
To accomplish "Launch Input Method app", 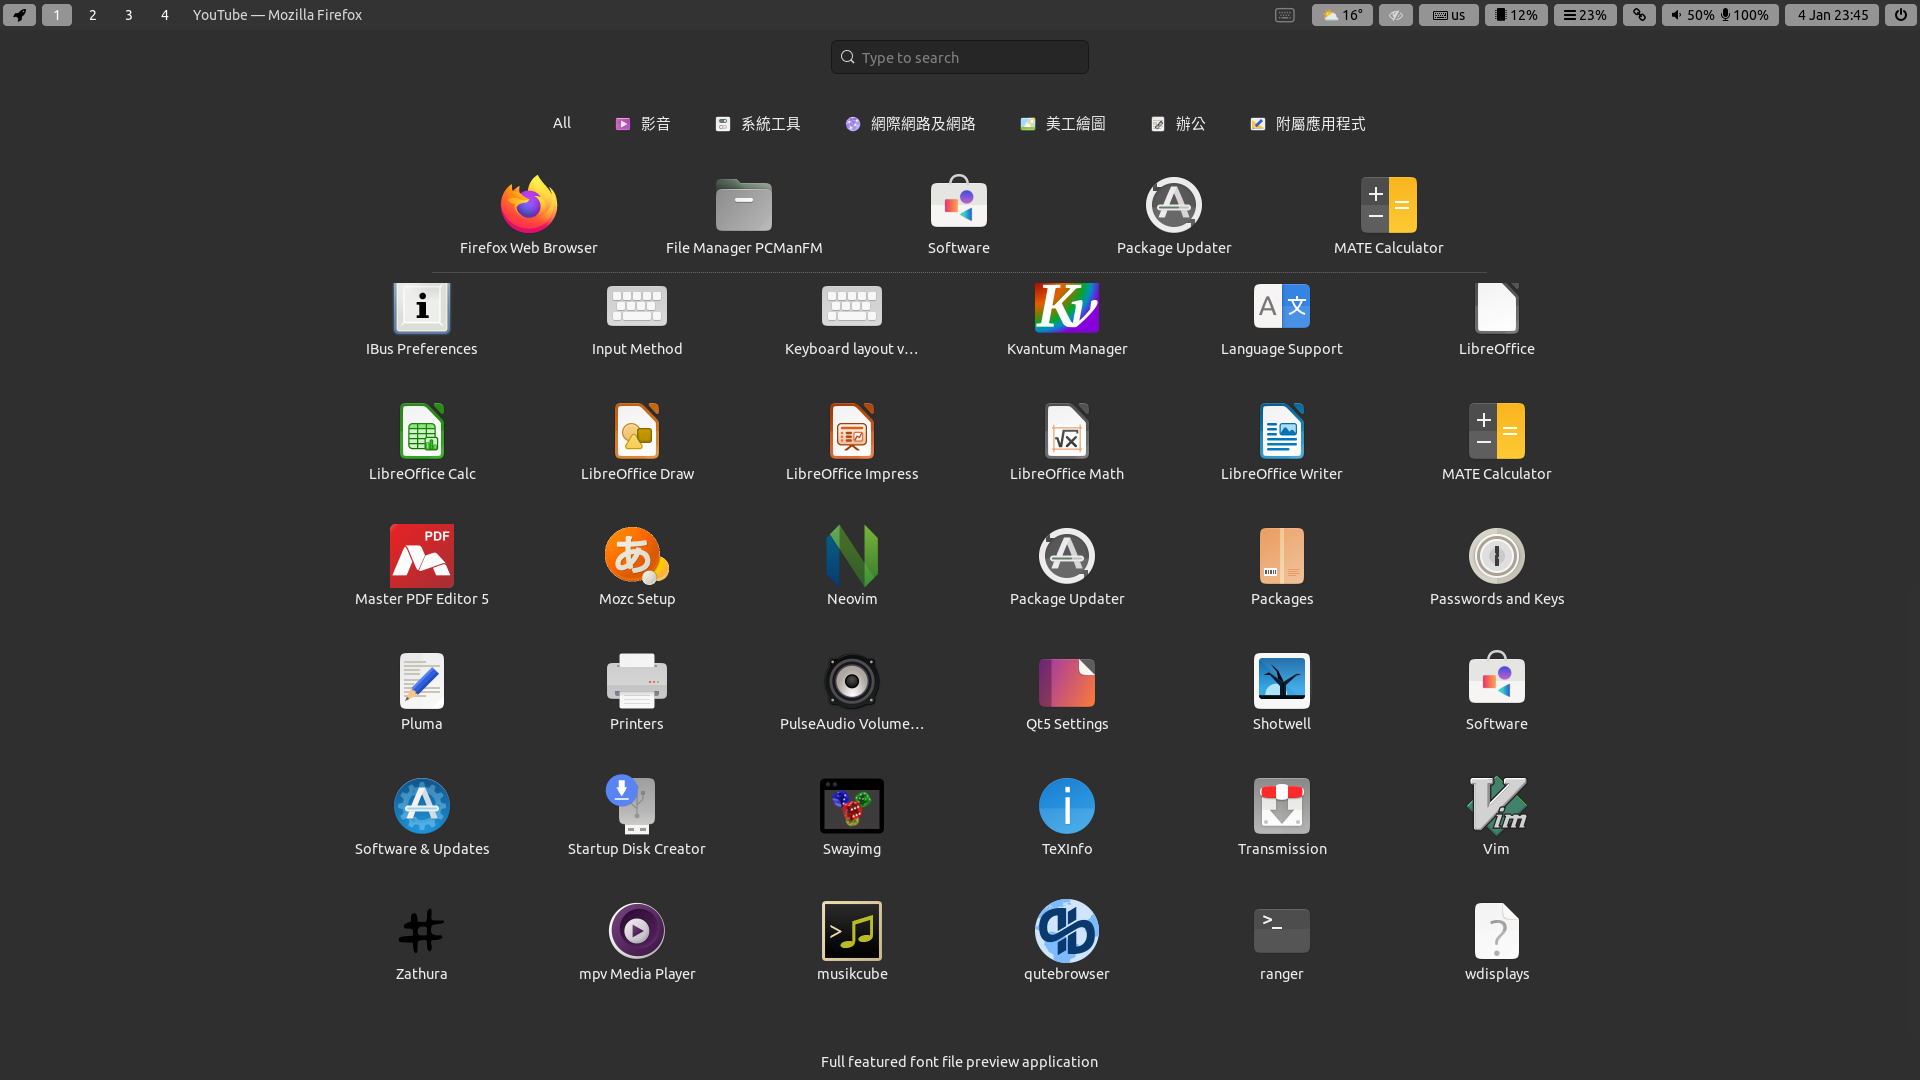I will point(637,320).
